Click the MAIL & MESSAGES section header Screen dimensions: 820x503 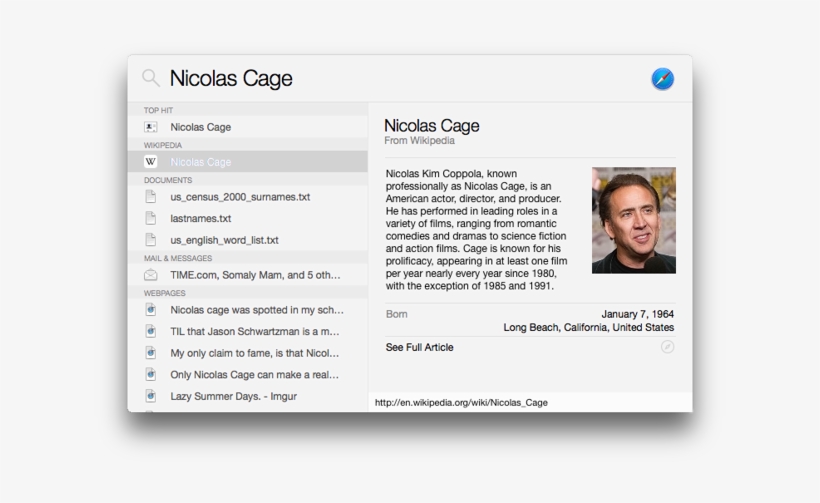point(178,258)
